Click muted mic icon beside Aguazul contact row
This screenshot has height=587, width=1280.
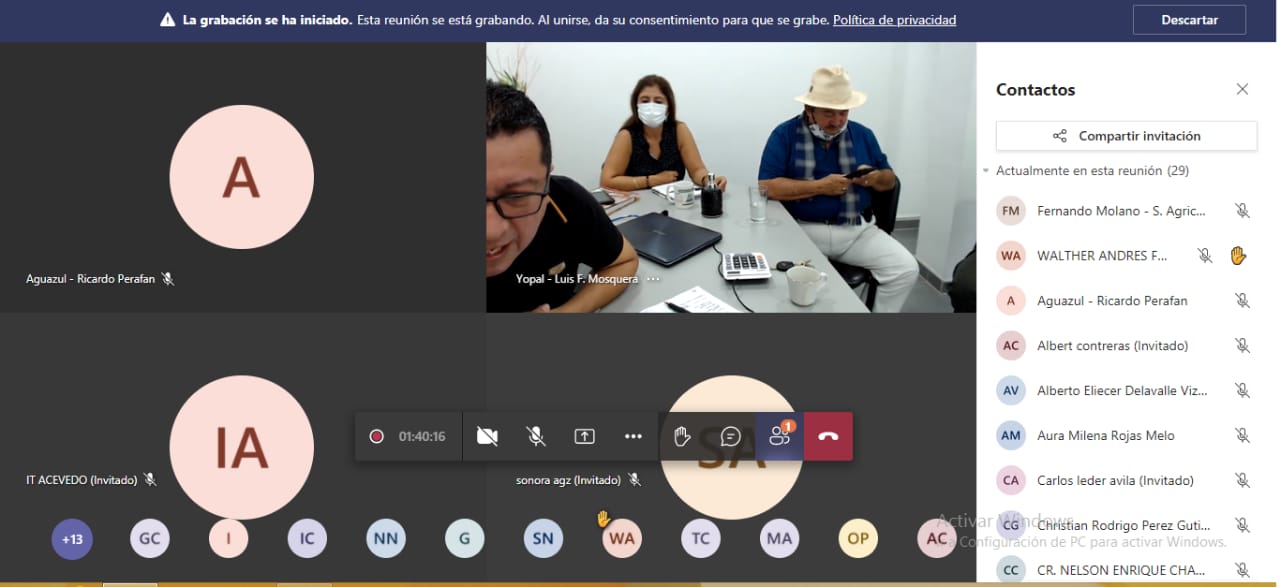coord(1242,301)
